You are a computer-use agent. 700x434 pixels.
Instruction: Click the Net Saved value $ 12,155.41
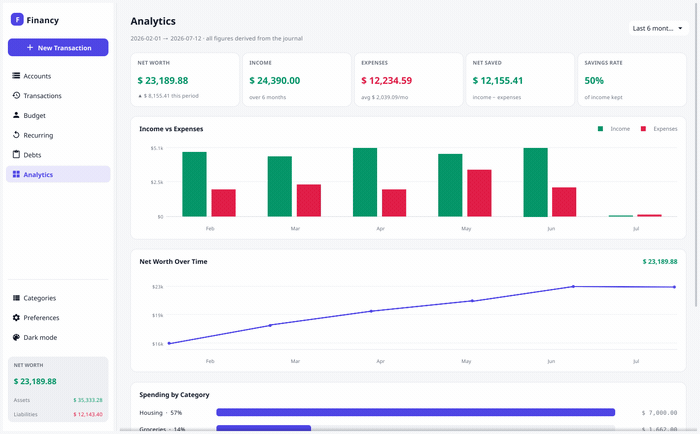[x=498, y=80]
